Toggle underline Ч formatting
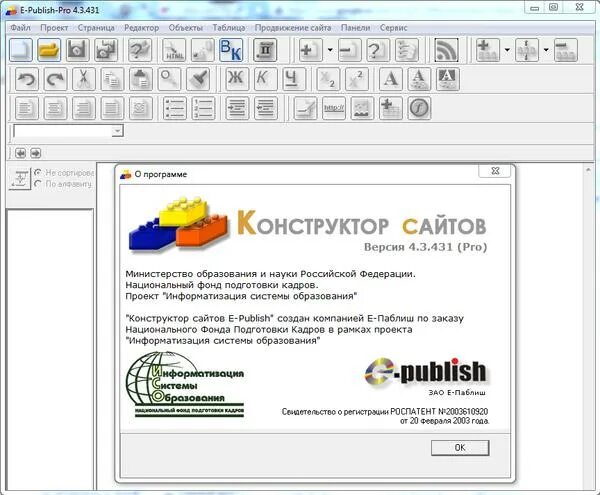 293,79
